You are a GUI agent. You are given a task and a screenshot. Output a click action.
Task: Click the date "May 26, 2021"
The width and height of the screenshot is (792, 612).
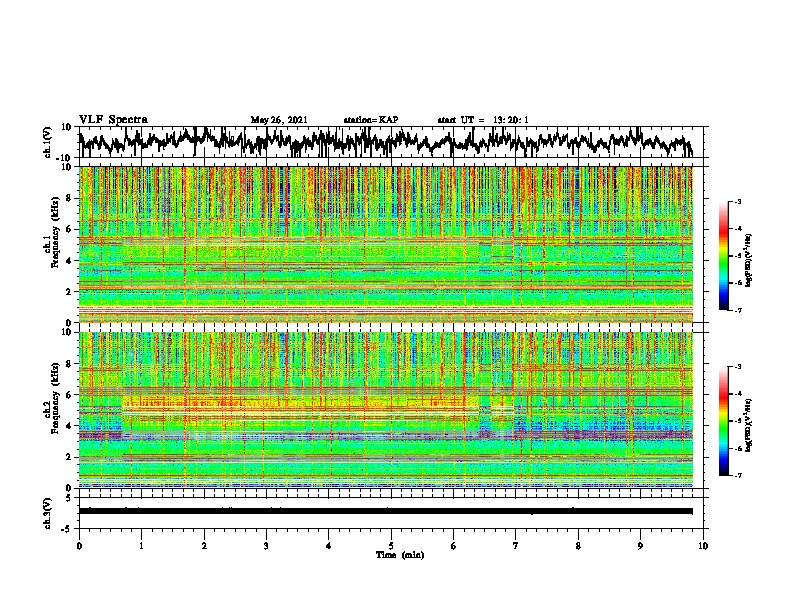279,120
